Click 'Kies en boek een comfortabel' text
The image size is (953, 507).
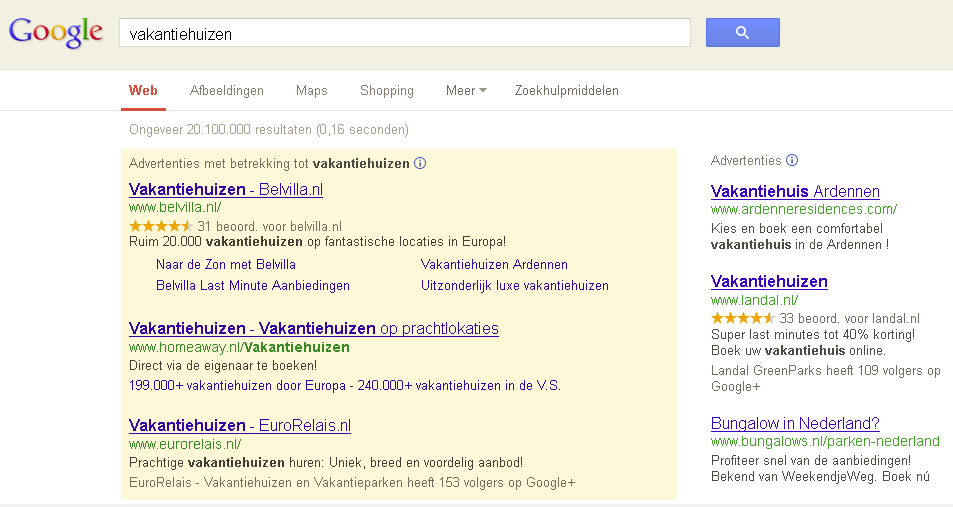(x=797, y=229)
